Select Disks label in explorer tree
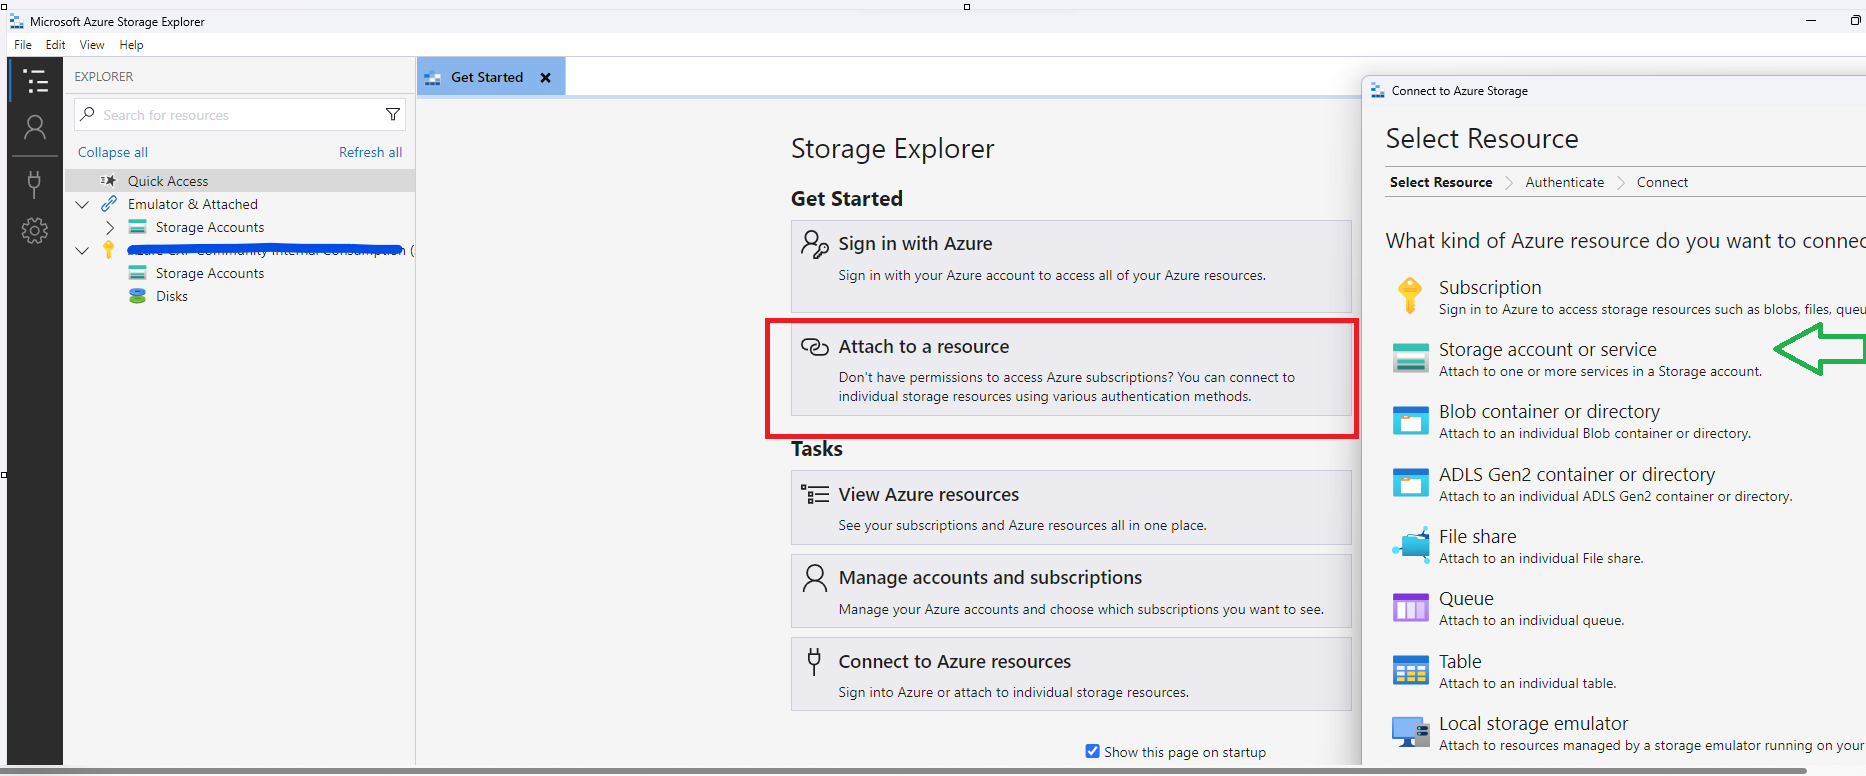Viewport: 1866px width, 776px height. tap(172, 296)
